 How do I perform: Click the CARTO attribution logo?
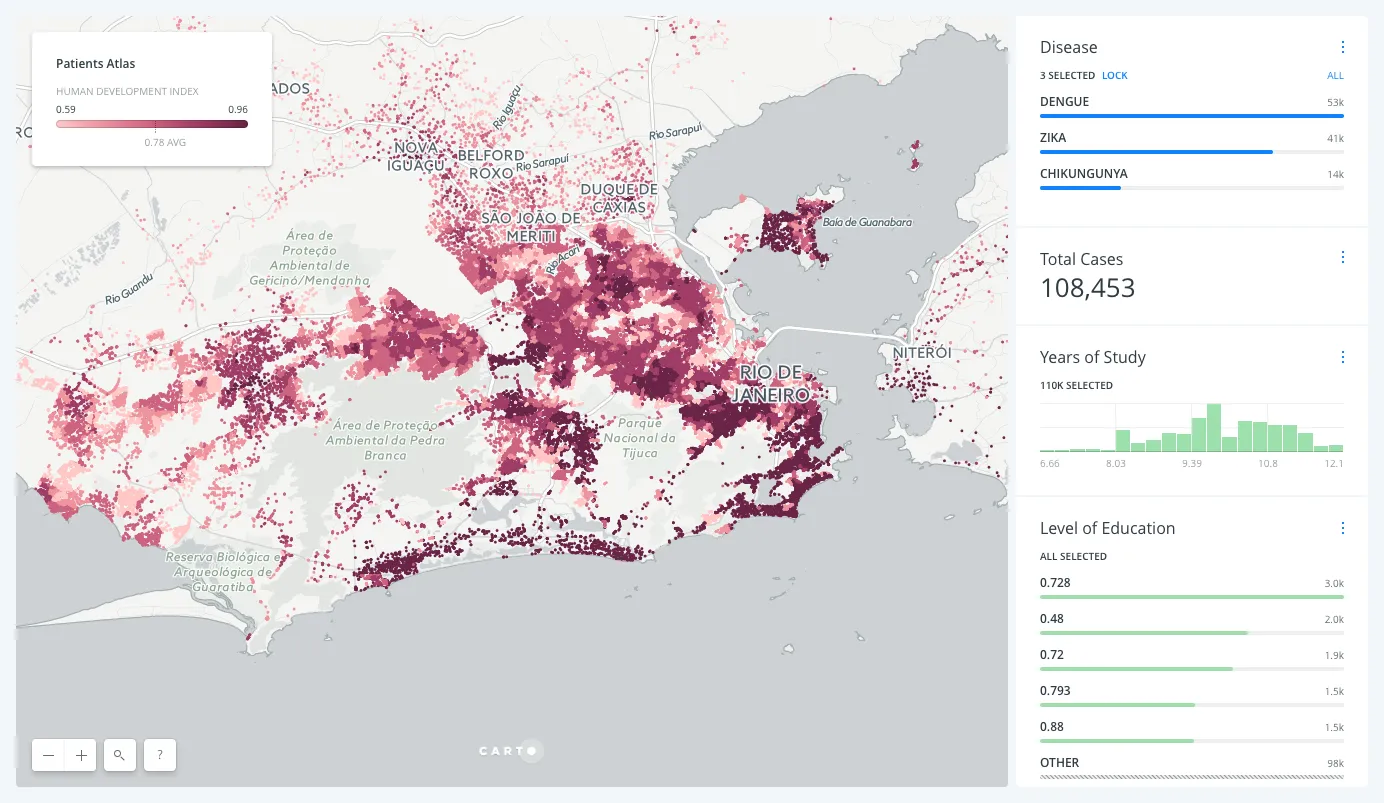click(x=510, y=750)
